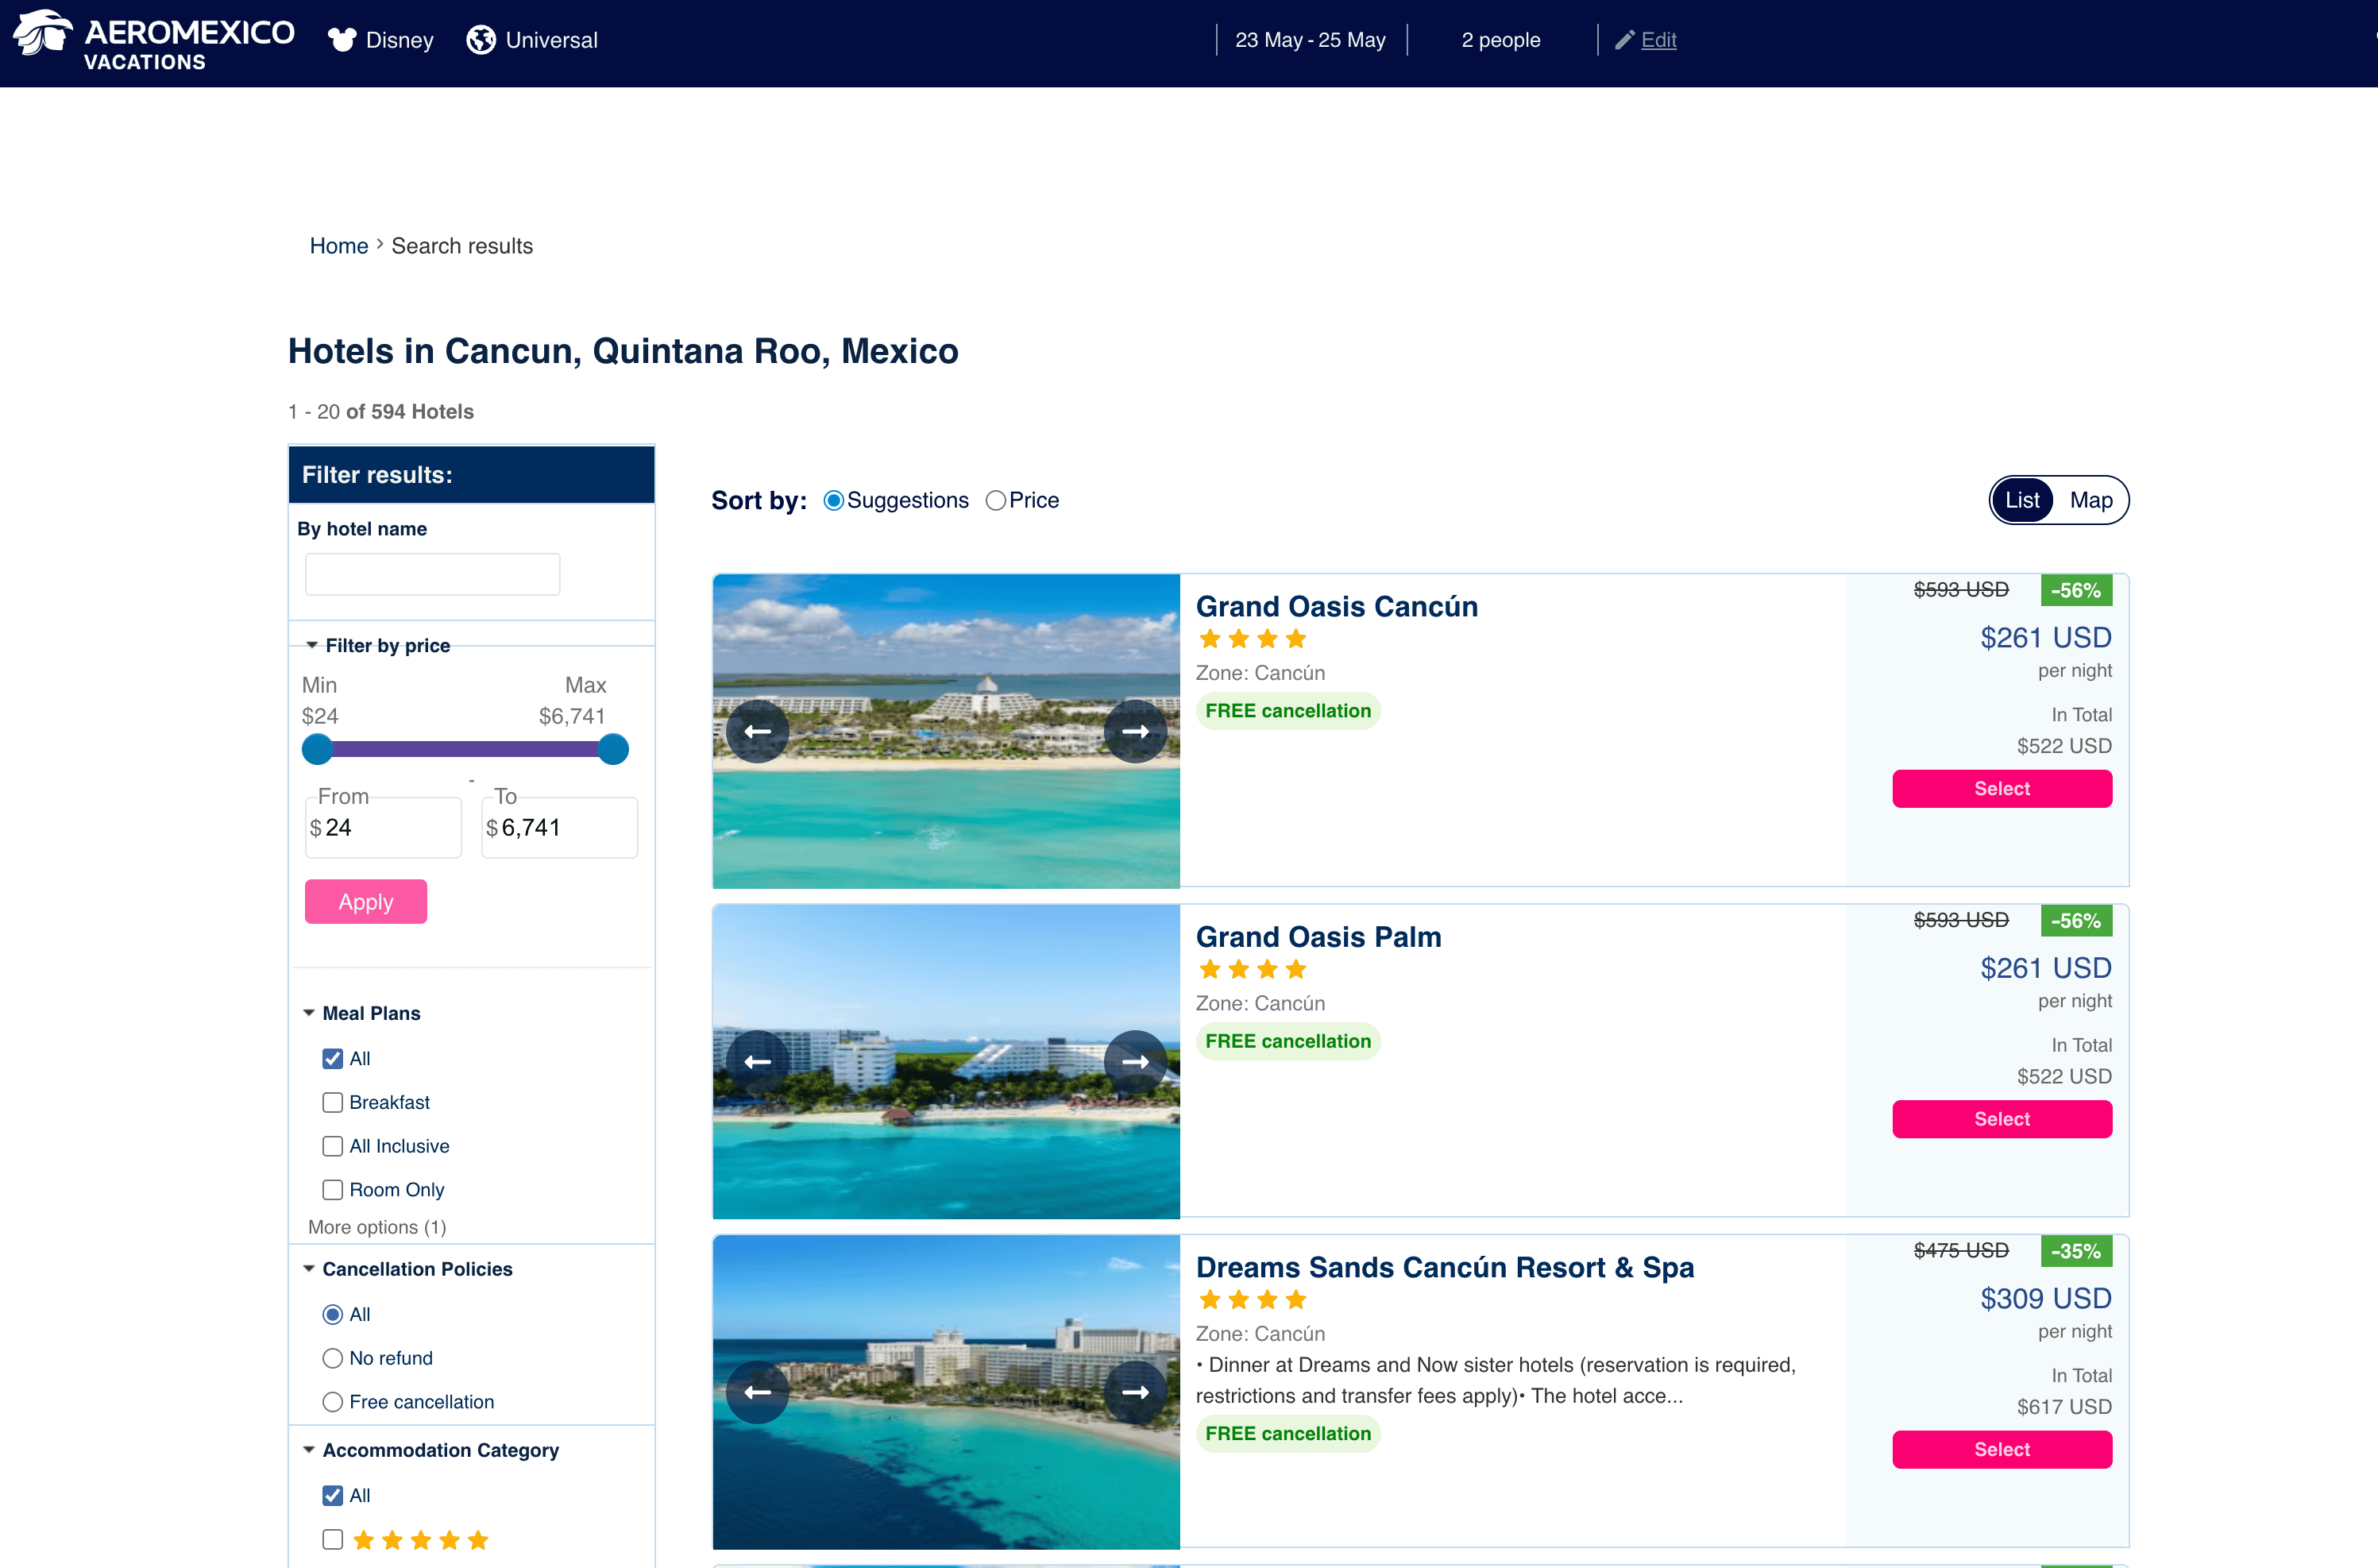The width and height of the screenshot is (2378, 1568).
Task: Click the pencil Edit search icon
Action: (1624, 40)
